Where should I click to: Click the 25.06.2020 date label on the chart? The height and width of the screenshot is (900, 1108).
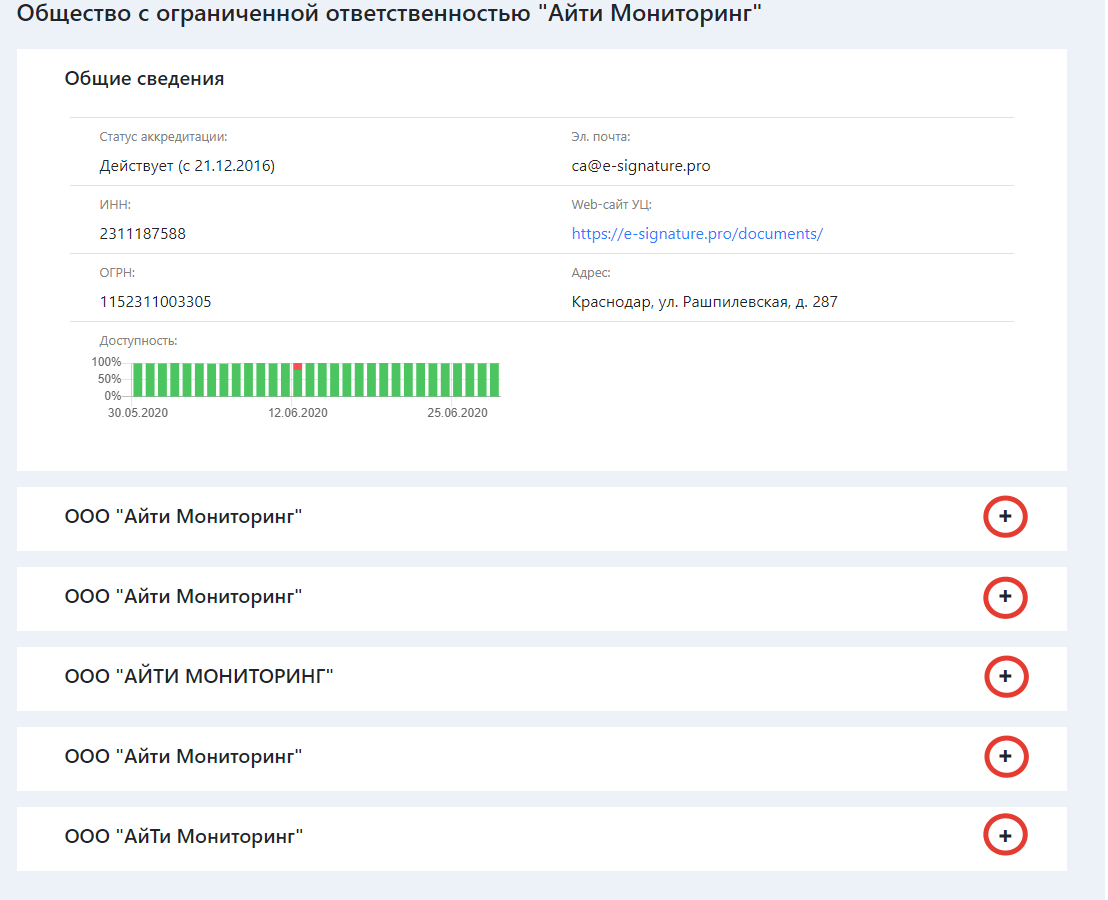coord(458,413)
